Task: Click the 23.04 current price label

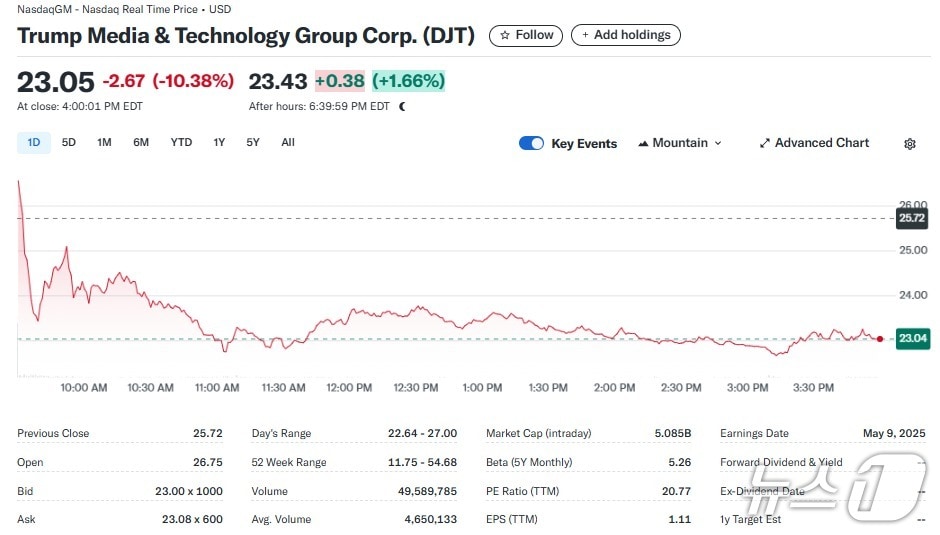Action: pos(913,339)
